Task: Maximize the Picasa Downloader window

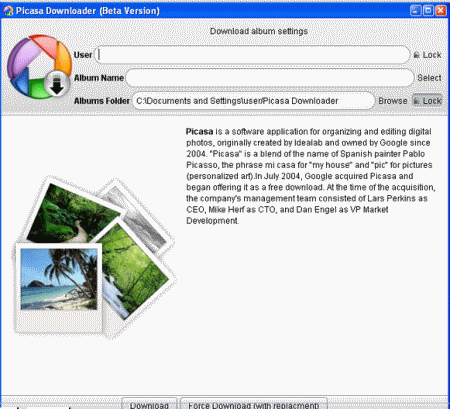Action: pos(428,11)
